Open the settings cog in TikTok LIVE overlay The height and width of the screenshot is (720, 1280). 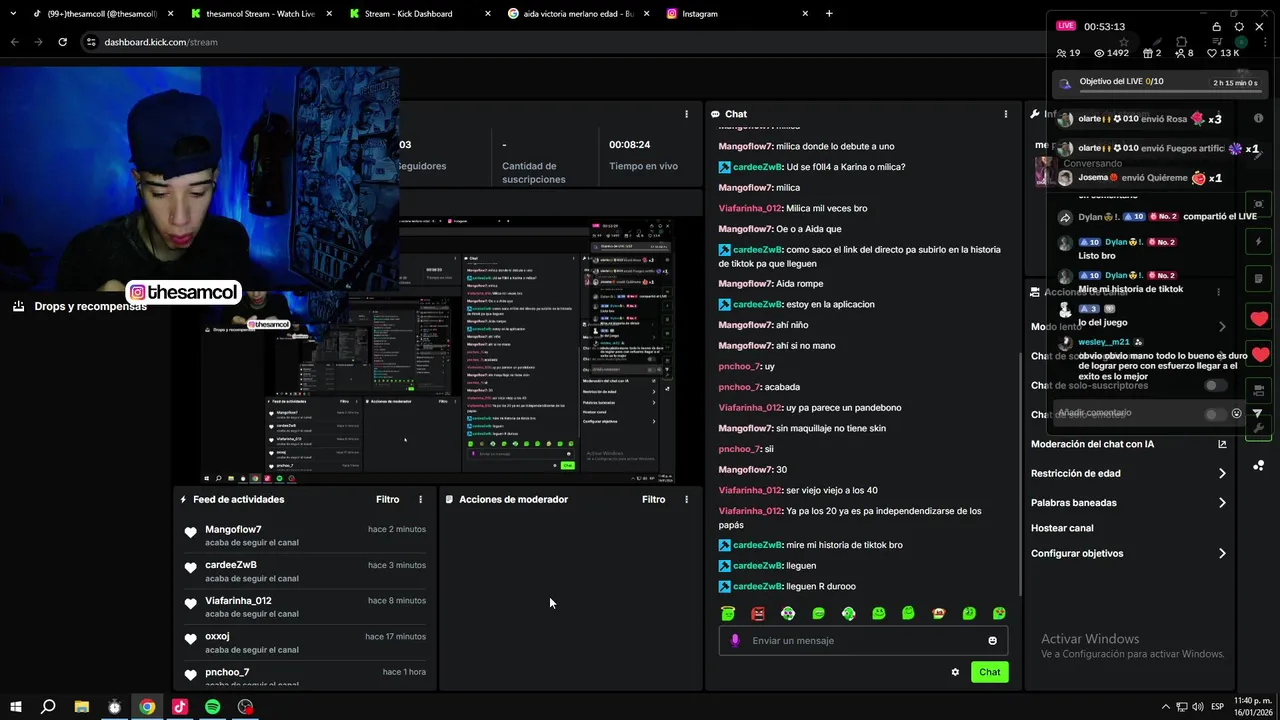[1239, 27]
